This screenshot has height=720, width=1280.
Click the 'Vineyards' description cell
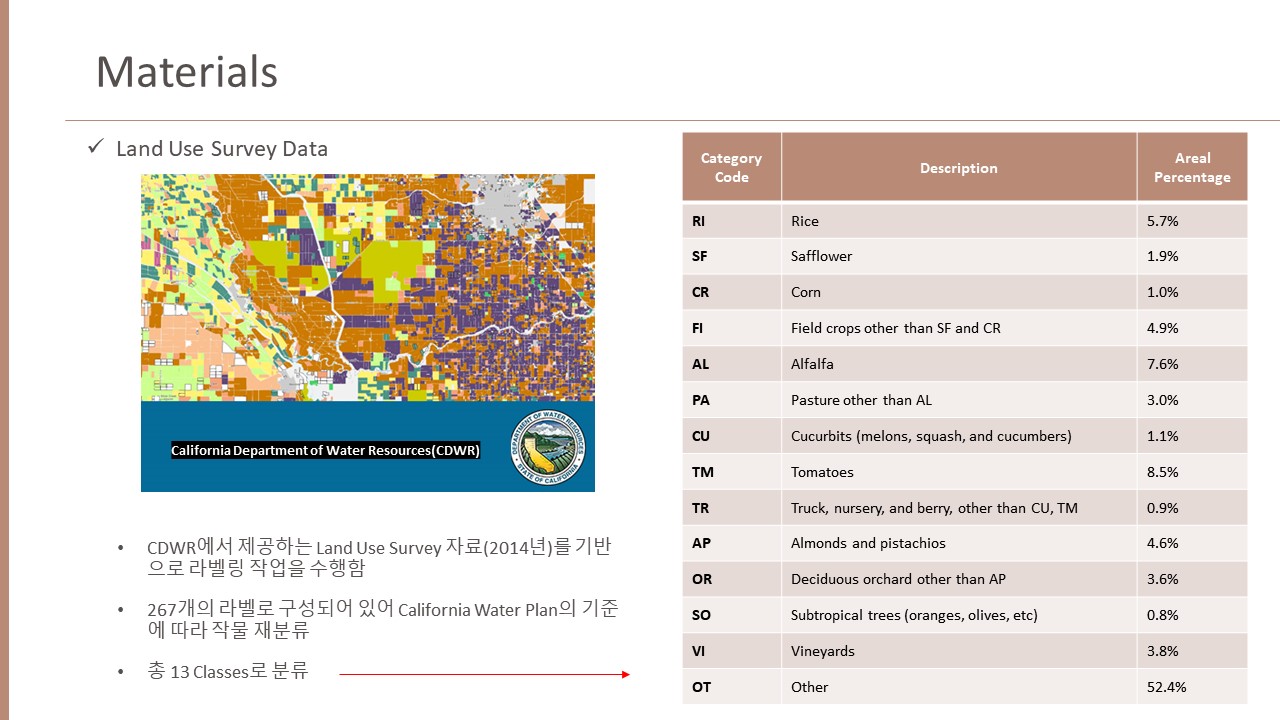click(x=959, y=651)
